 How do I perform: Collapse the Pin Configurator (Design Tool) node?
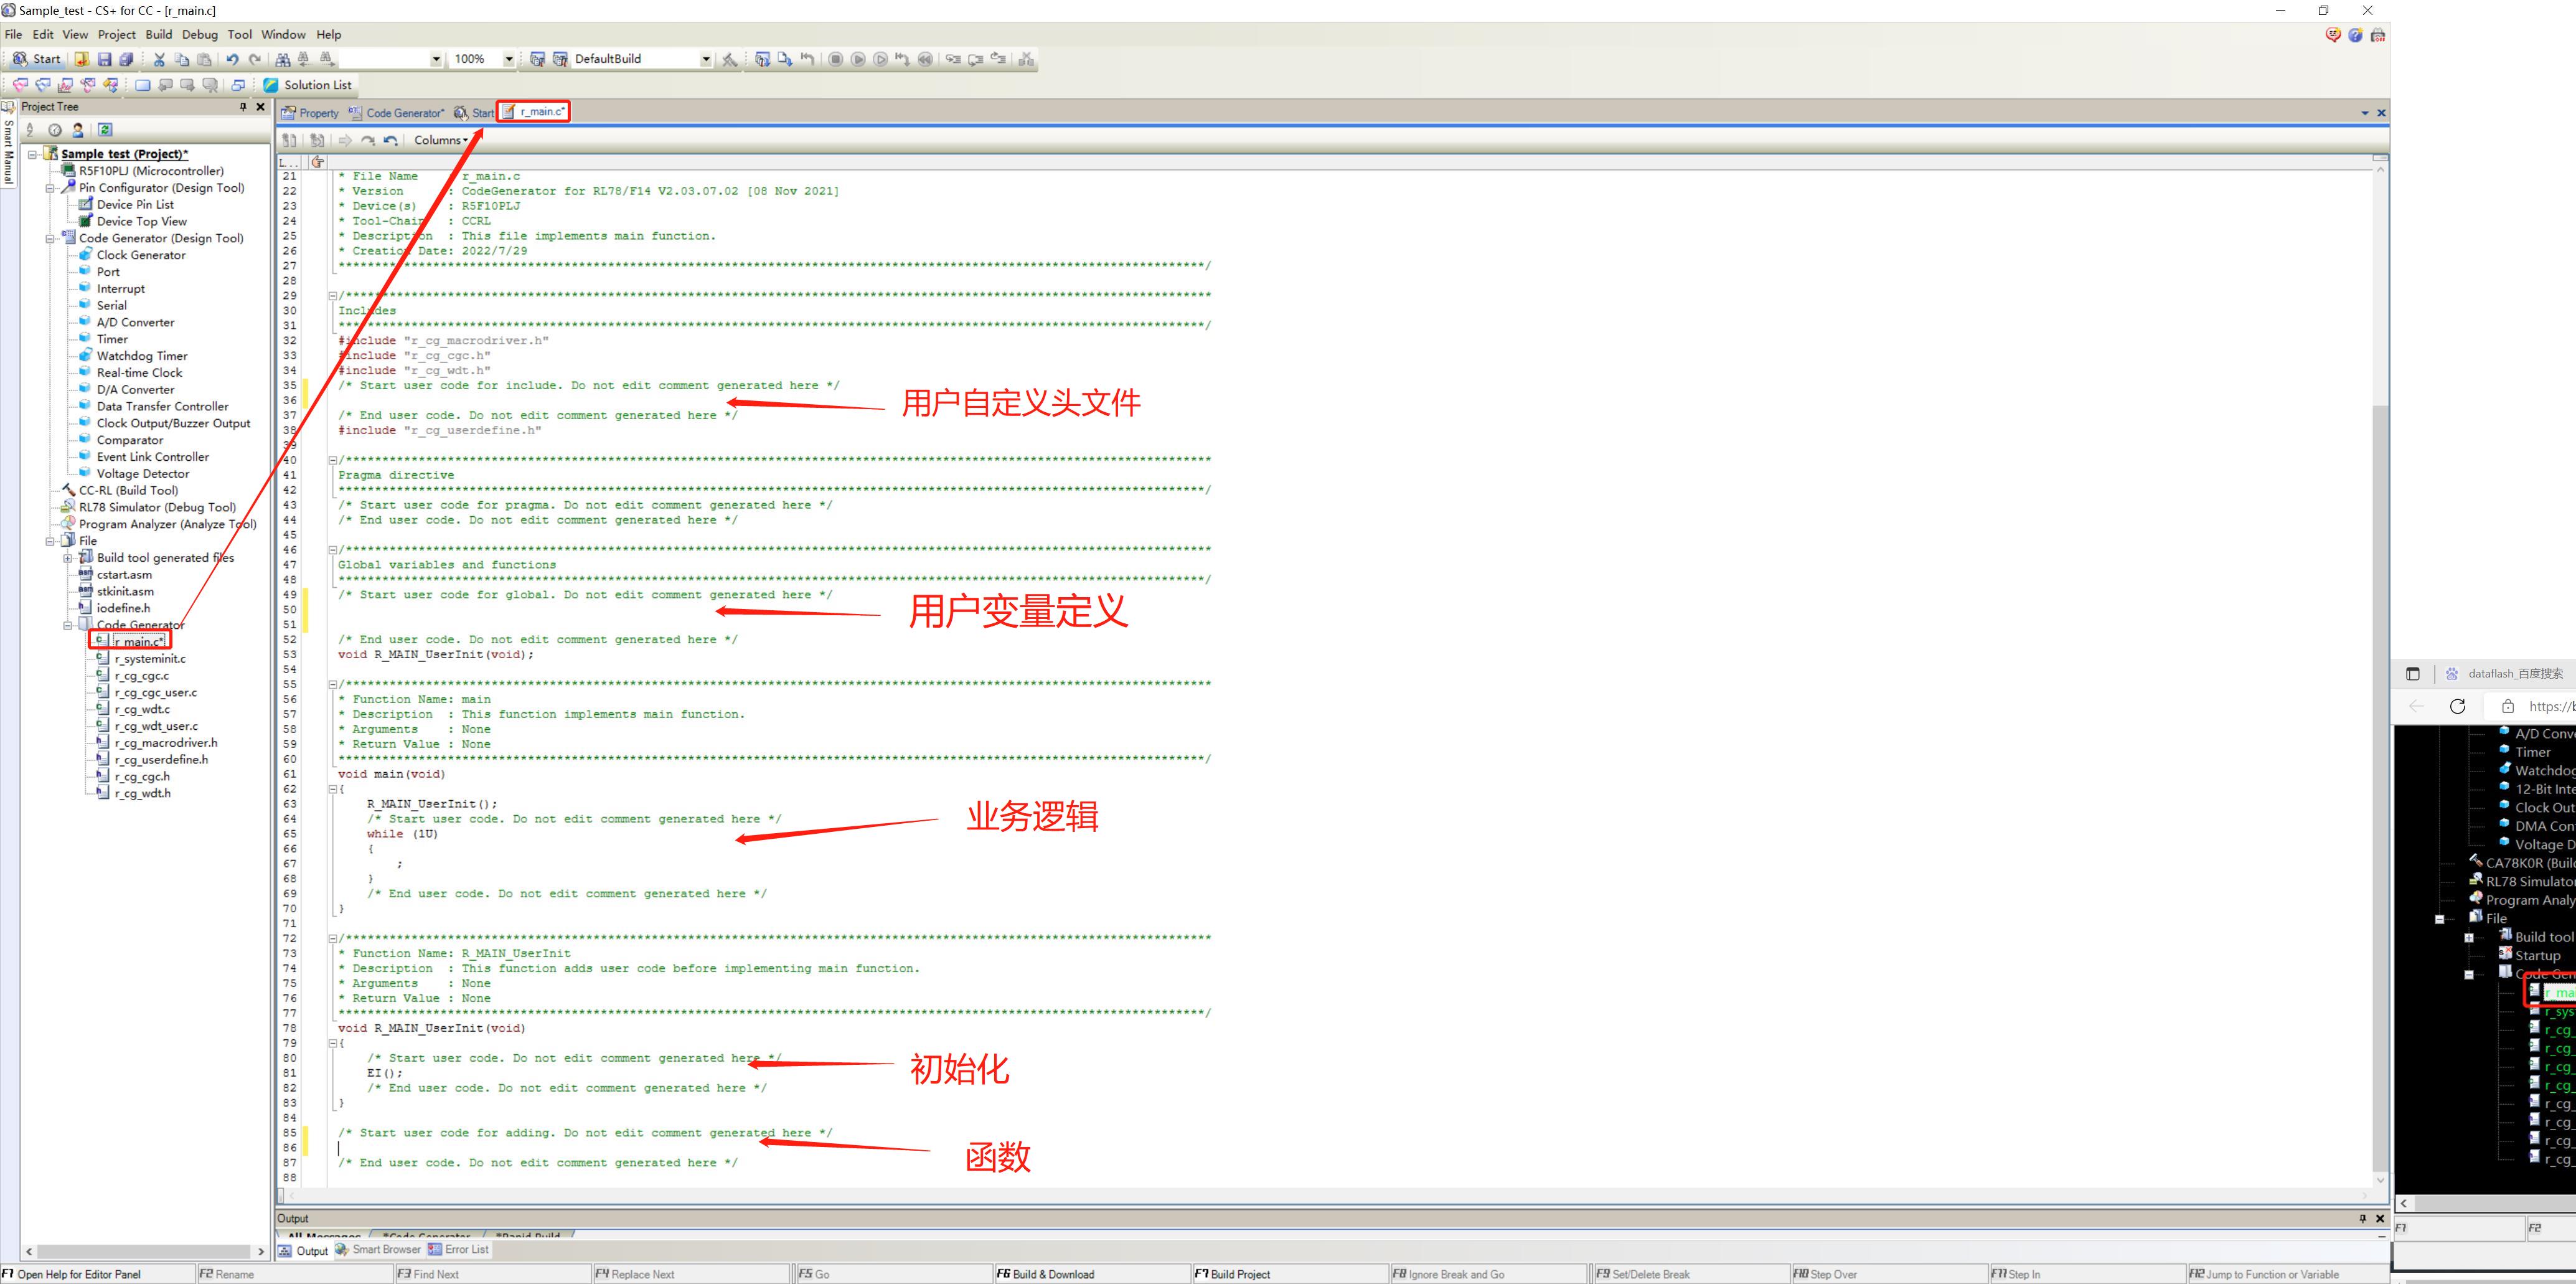tap(50, 188)
